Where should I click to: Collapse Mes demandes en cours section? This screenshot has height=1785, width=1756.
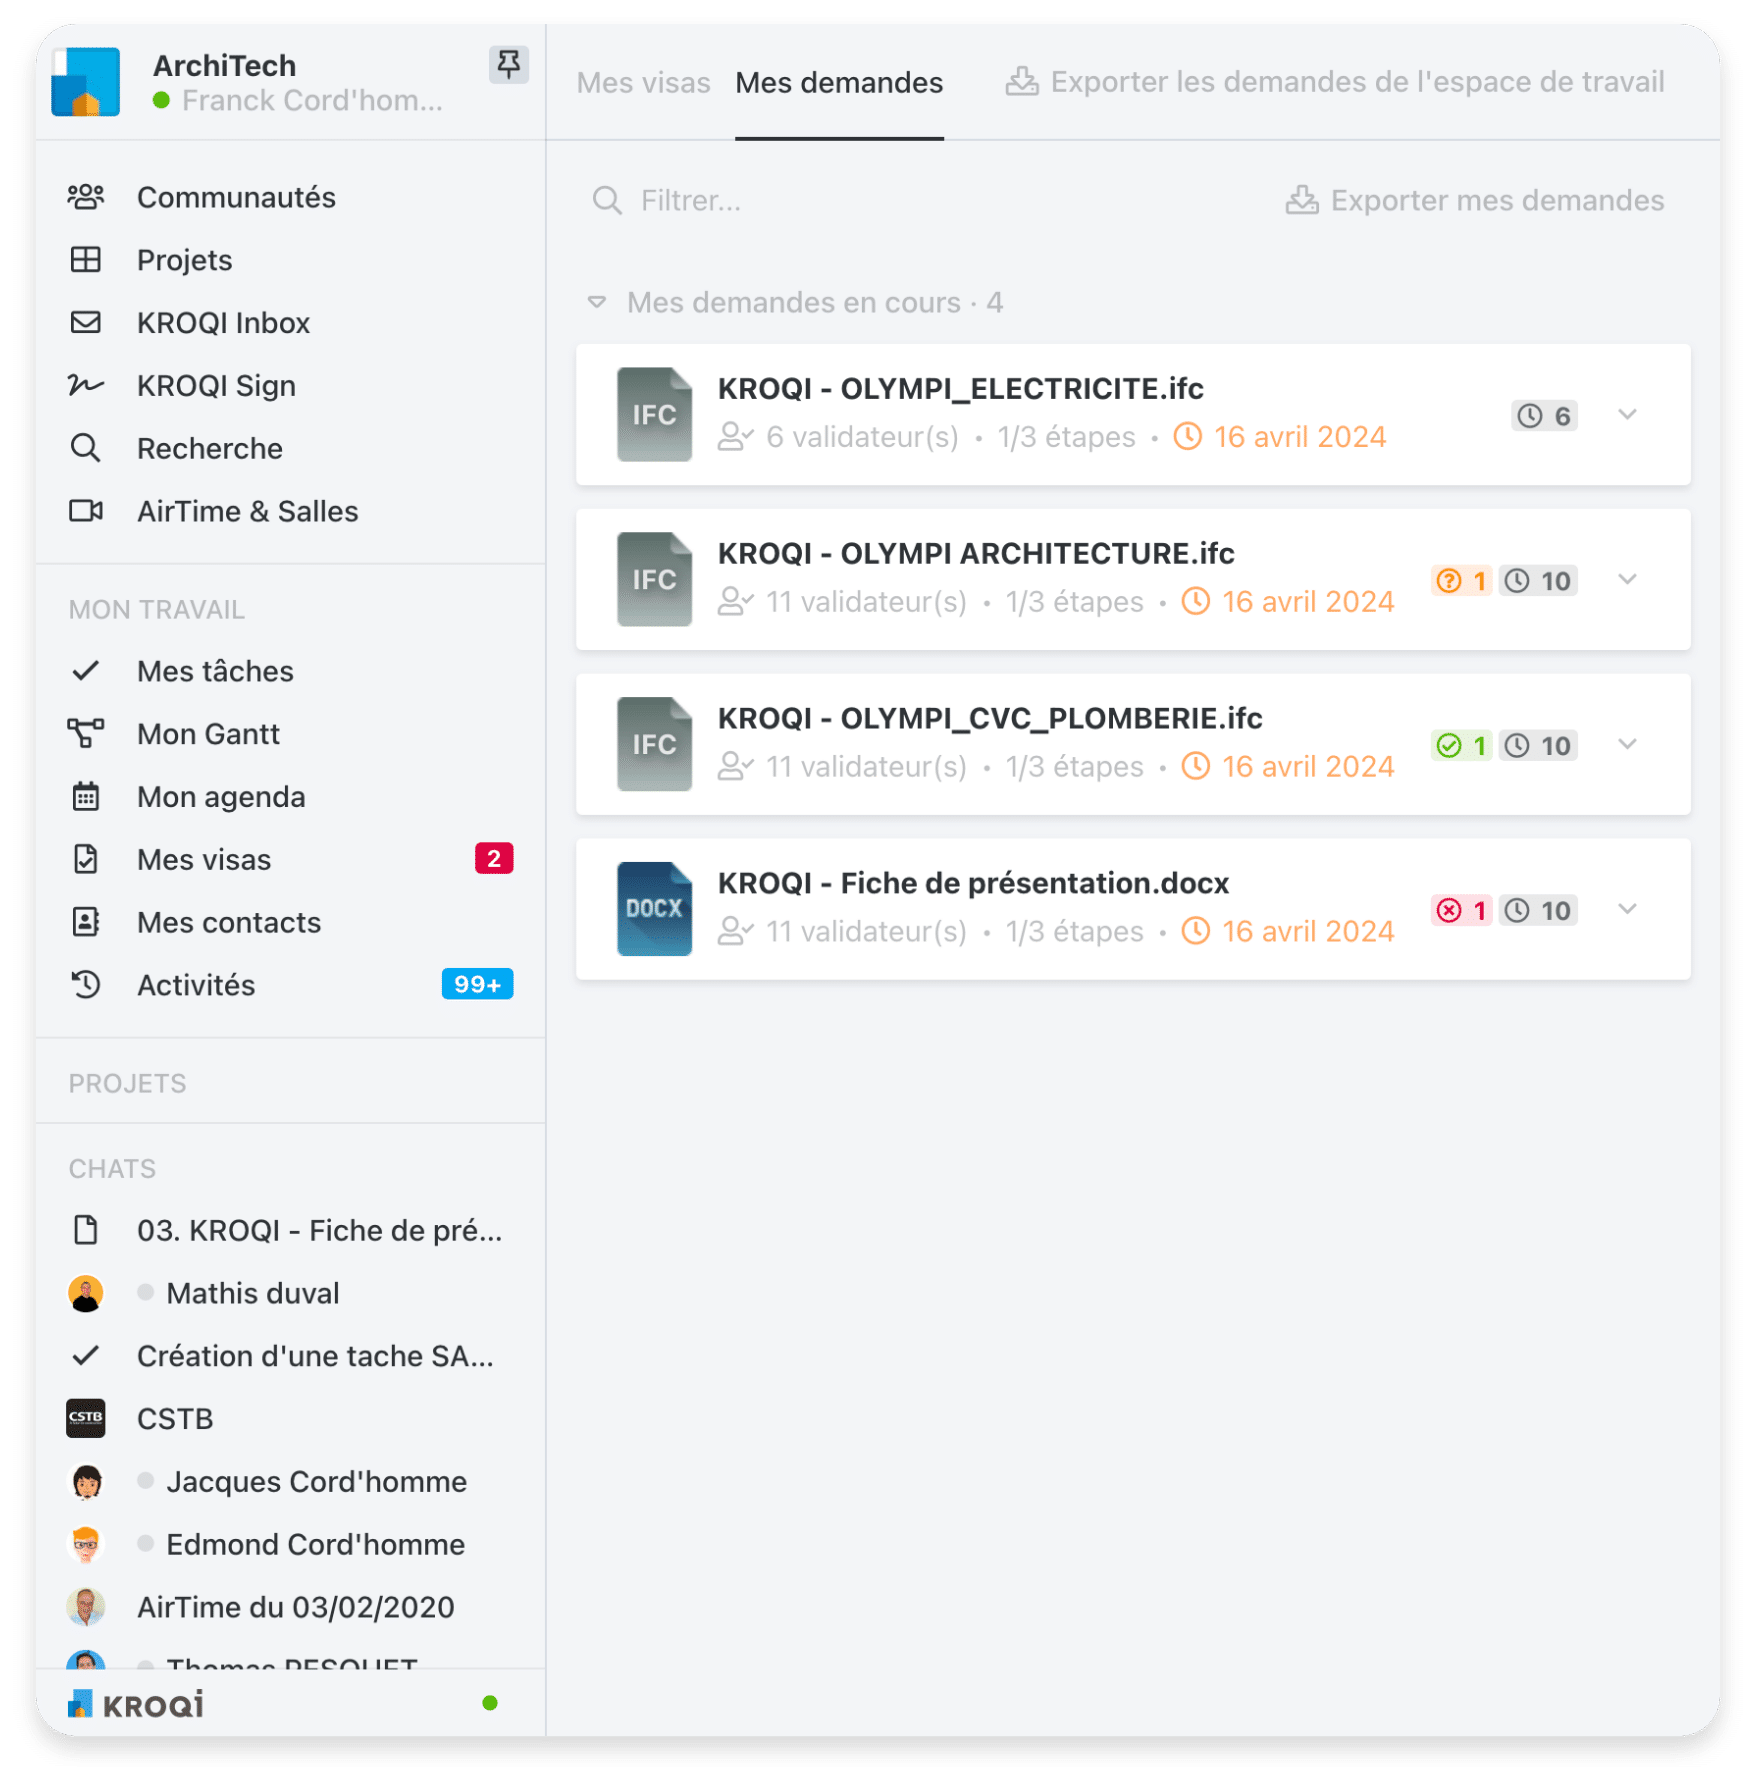(x=597, y=302)
